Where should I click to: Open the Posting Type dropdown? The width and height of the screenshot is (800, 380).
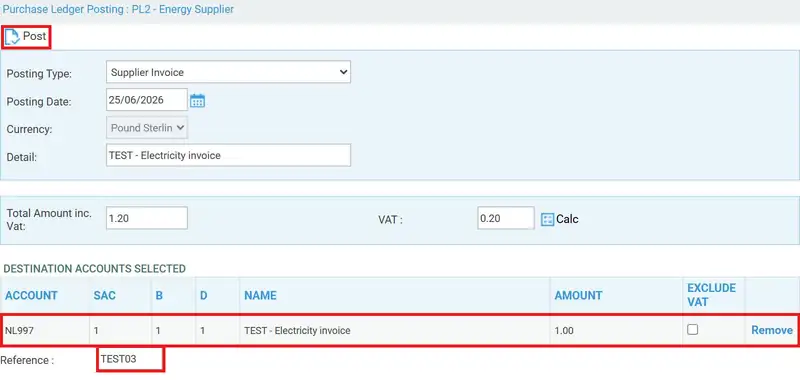point(229,72)
